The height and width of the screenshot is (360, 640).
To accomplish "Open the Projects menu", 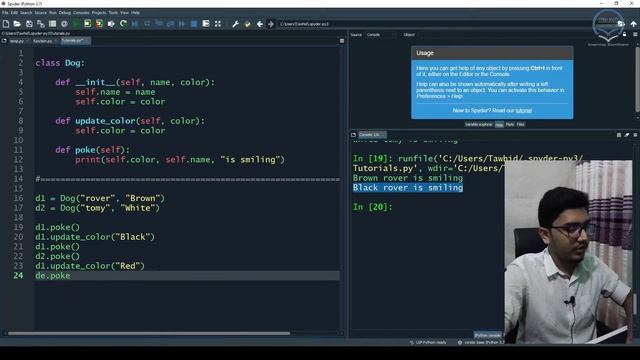I will click(99, 13).
